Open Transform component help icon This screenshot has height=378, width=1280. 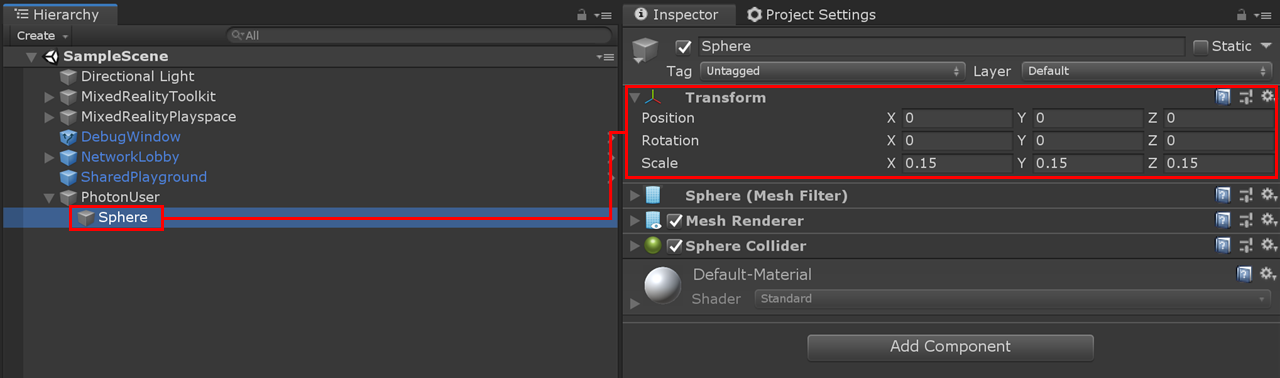click(x=1222, y=97)
